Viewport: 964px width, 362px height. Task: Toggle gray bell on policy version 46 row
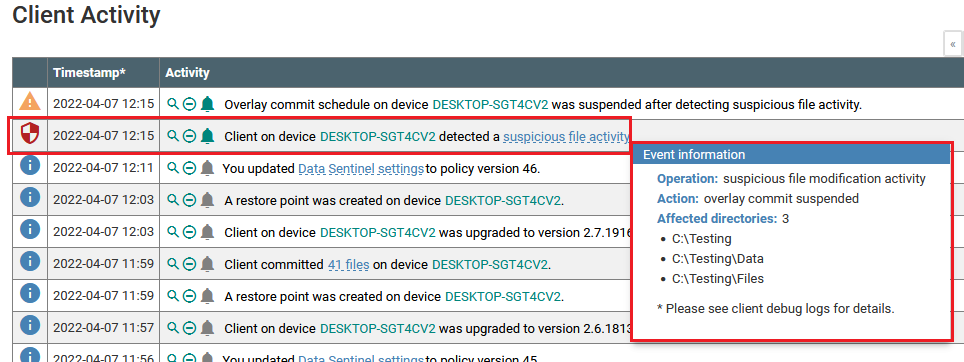point(208,168)
